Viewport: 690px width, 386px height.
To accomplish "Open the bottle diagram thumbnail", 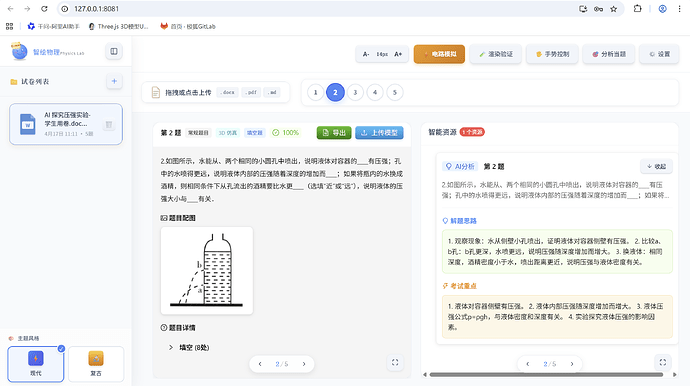I will pyautogui.click(x=207, y=270).
